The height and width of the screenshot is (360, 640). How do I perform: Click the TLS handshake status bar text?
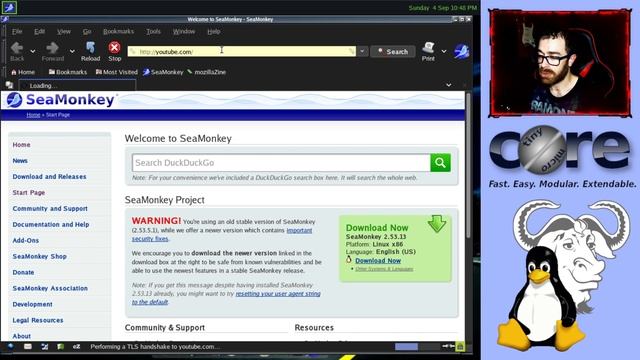(x=156, y=347)
